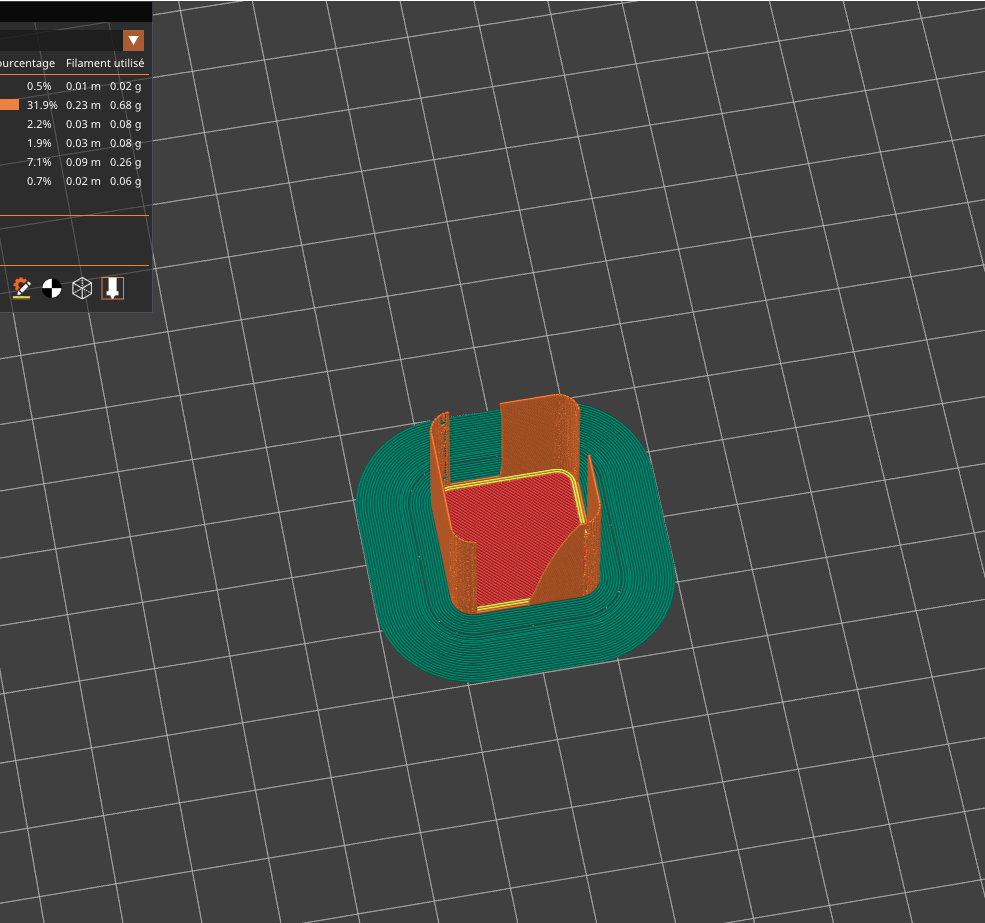Click the 0.23 m filament length value
Viewport: 985px width, 923px height.
point(83,106)
